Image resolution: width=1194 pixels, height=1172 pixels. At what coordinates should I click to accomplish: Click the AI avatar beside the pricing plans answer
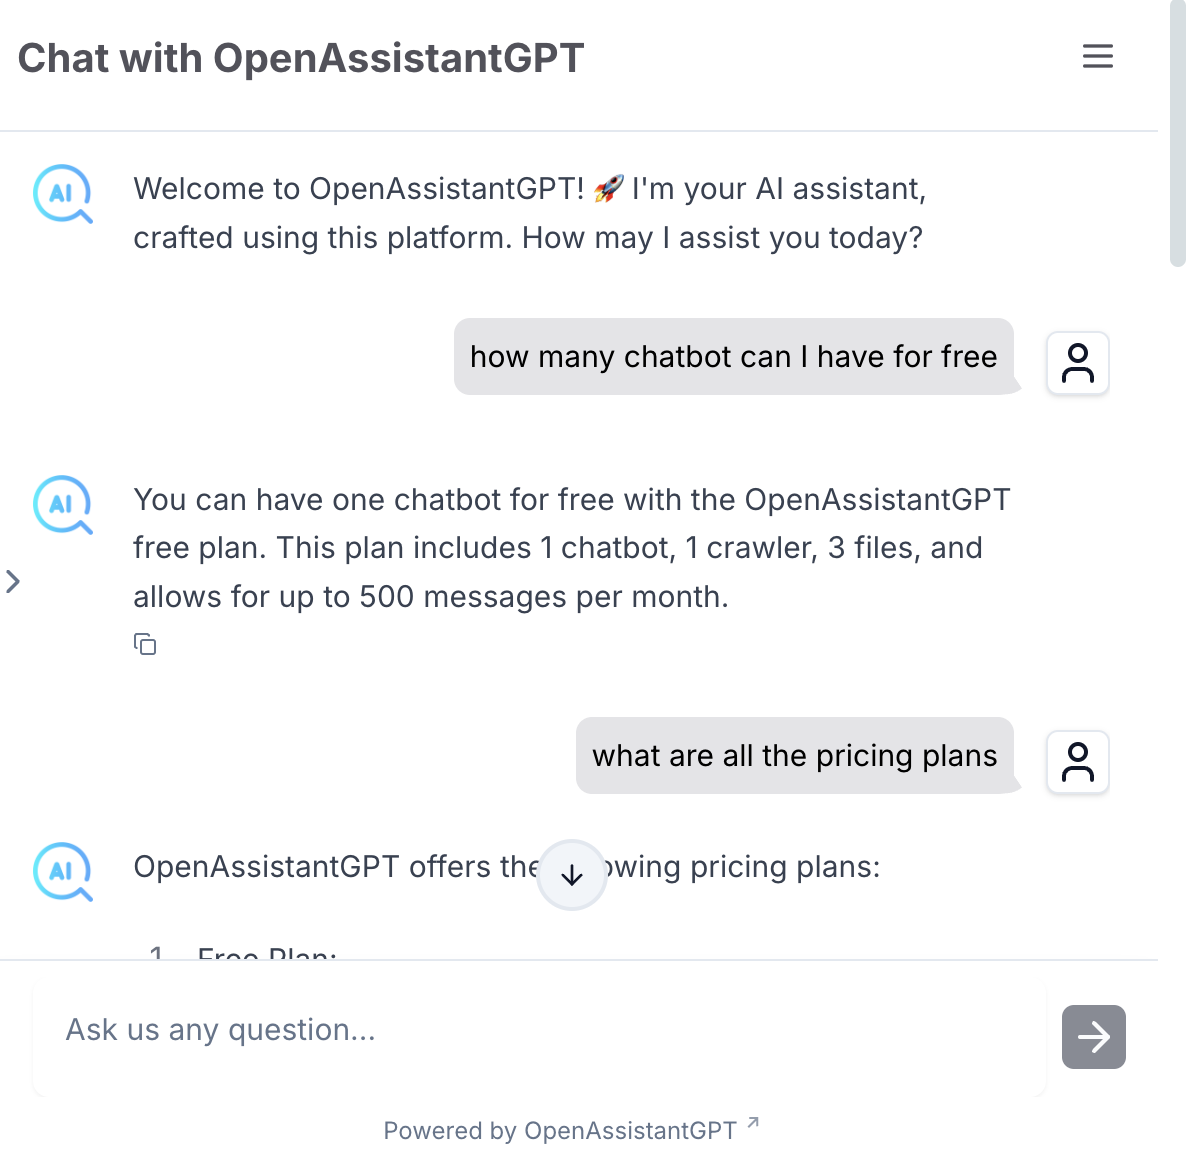(x=62, y=871)
